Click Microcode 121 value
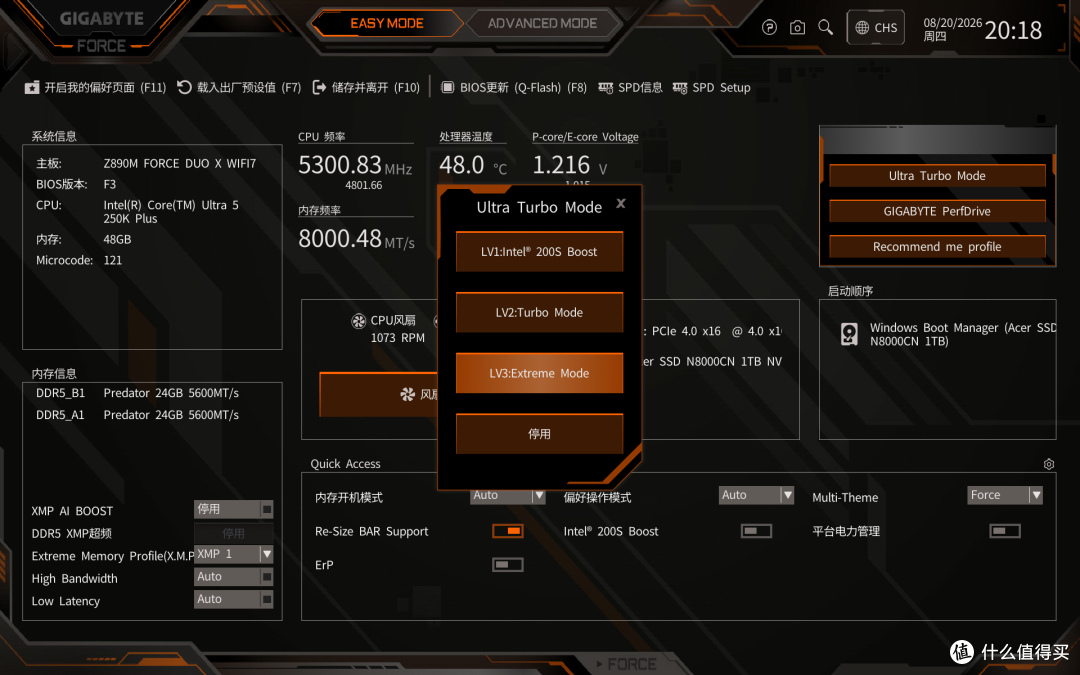 (112, 260)
